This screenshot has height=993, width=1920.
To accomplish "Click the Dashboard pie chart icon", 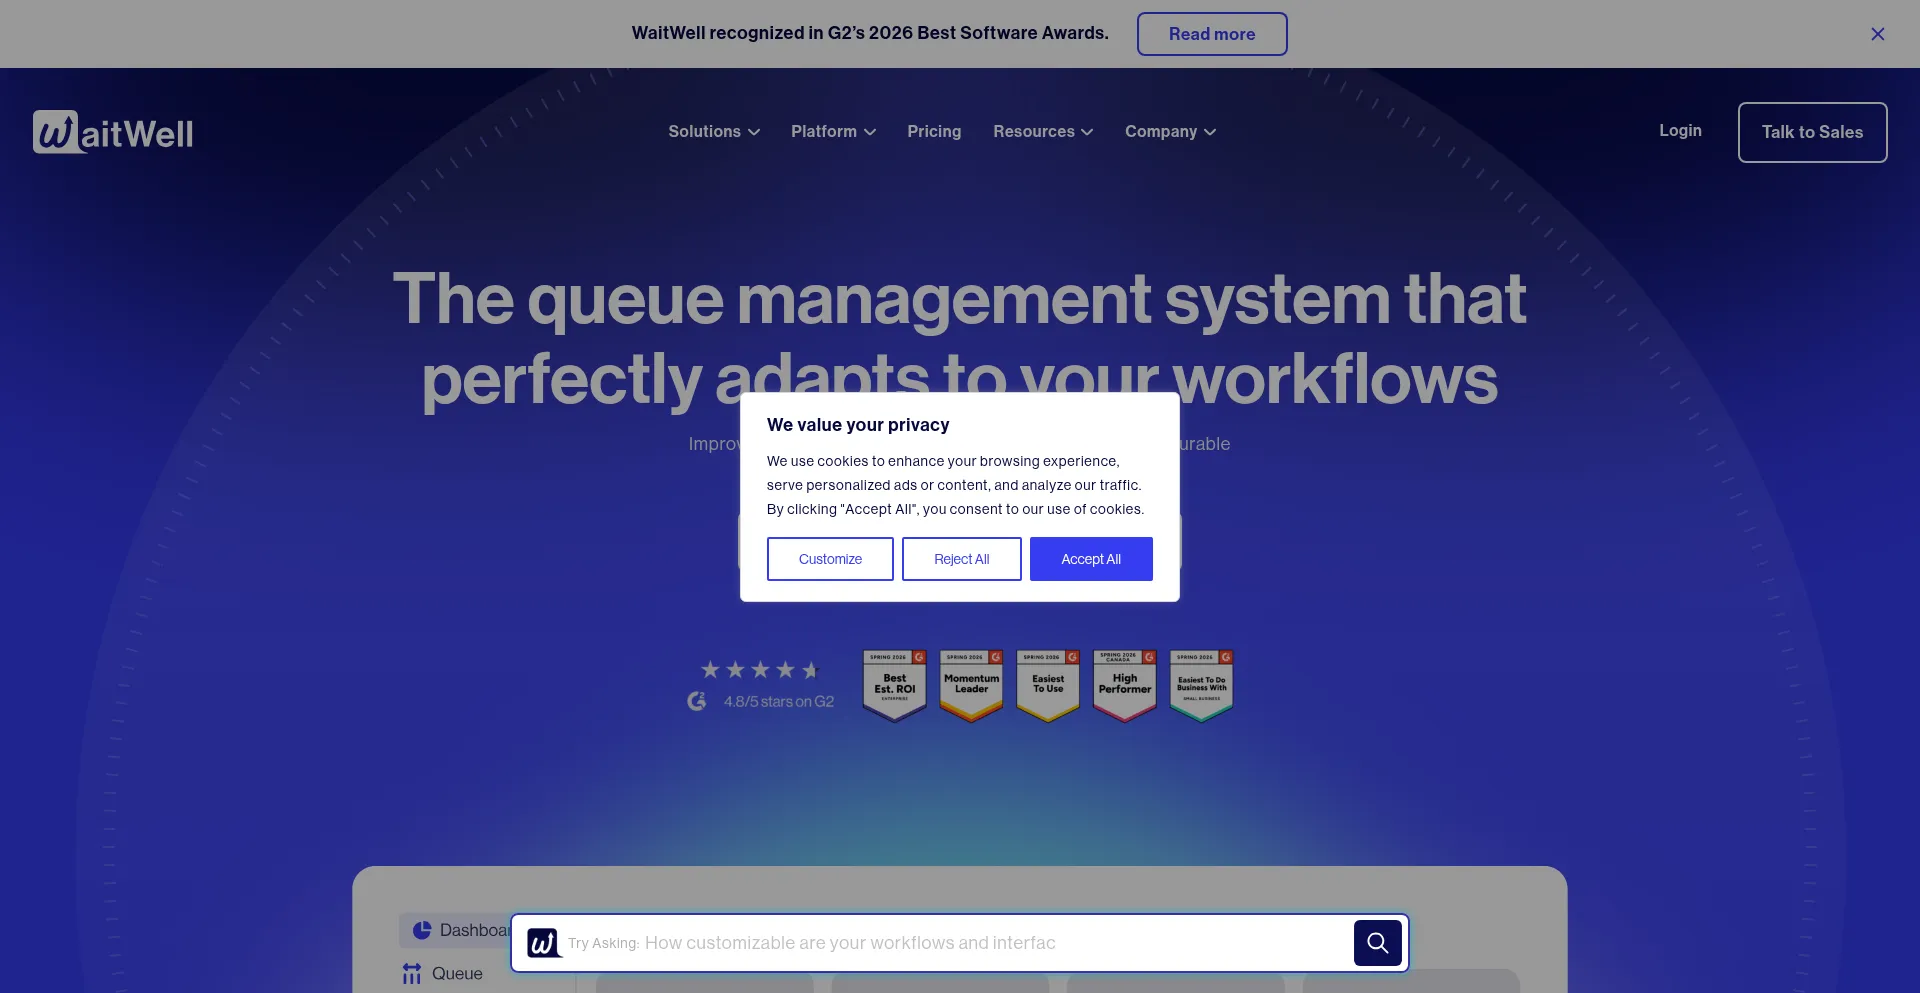I will (x=422, y=930).
